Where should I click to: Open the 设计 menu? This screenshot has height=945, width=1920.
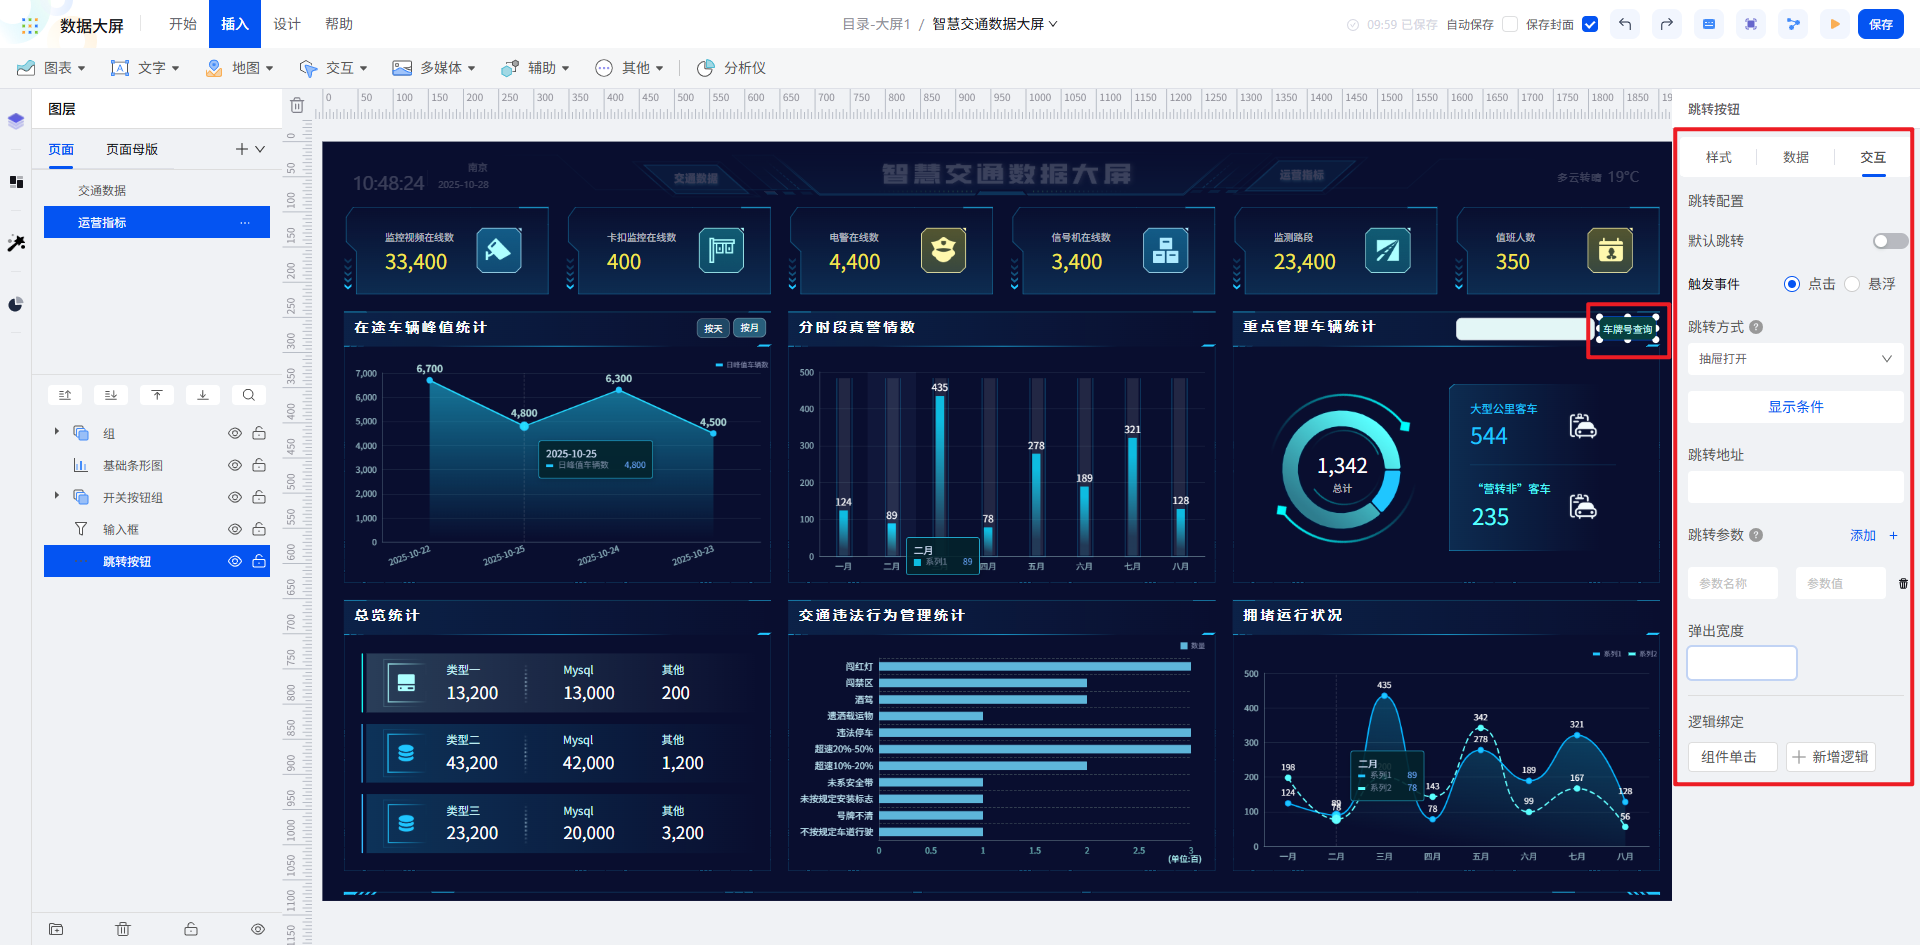point(287,24)
